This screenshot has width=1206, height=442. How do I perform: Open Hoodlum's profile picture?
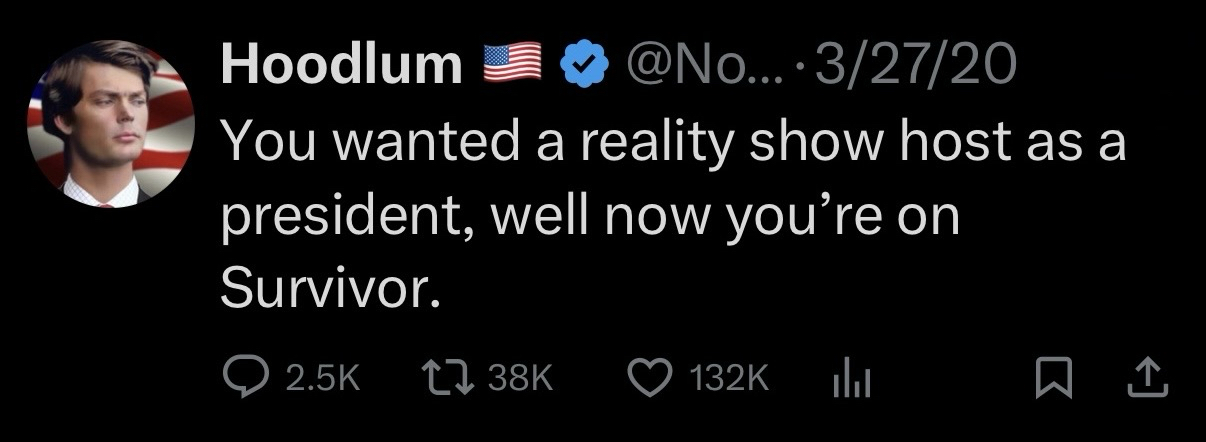pyautogui.click(x=111, y=125)
